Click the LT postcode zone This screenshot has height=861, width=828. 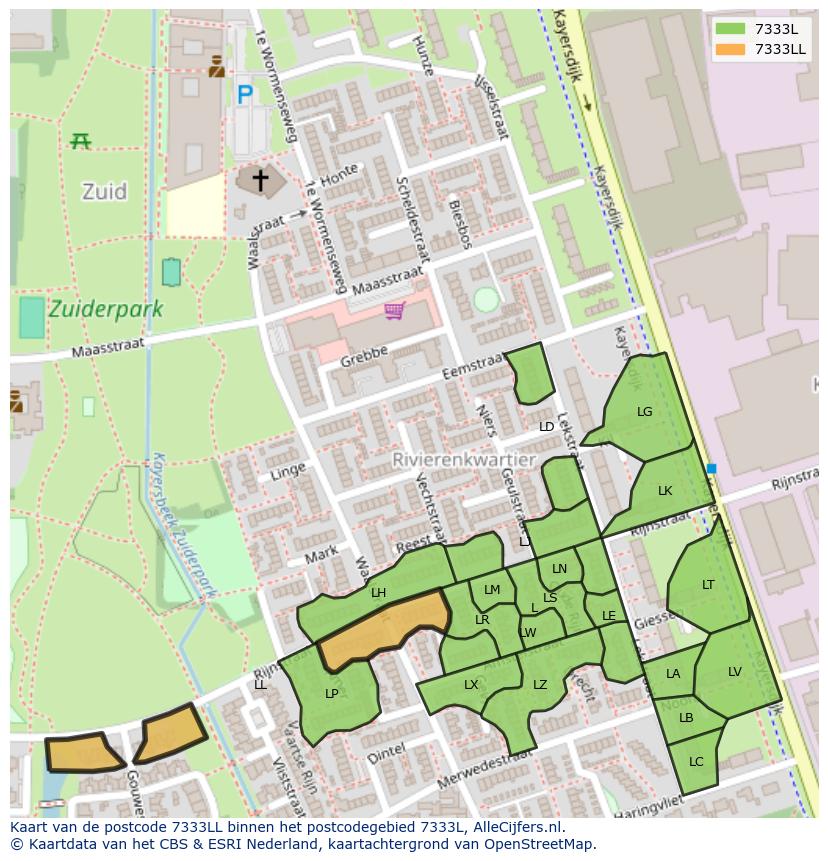[708, 585]
